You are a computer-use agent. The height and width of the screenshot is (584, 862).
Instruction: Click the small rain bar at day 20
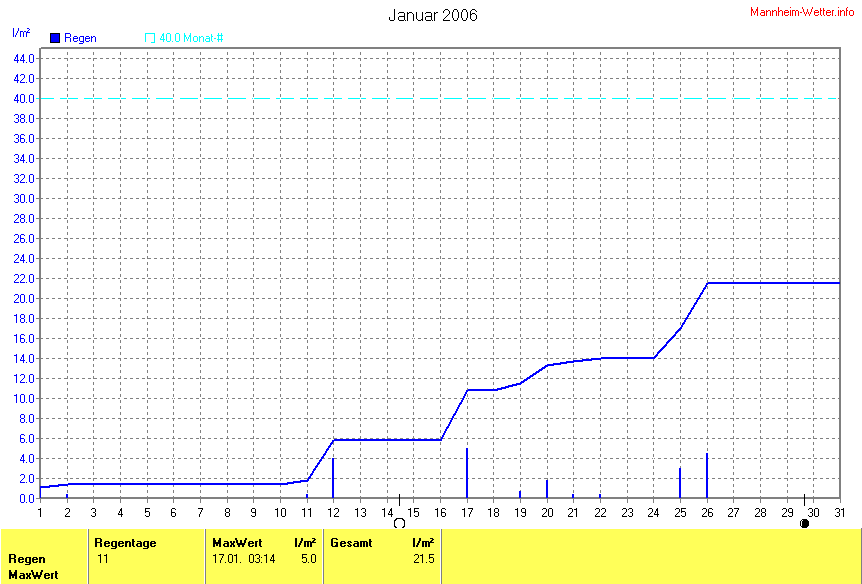coord(547,489)
